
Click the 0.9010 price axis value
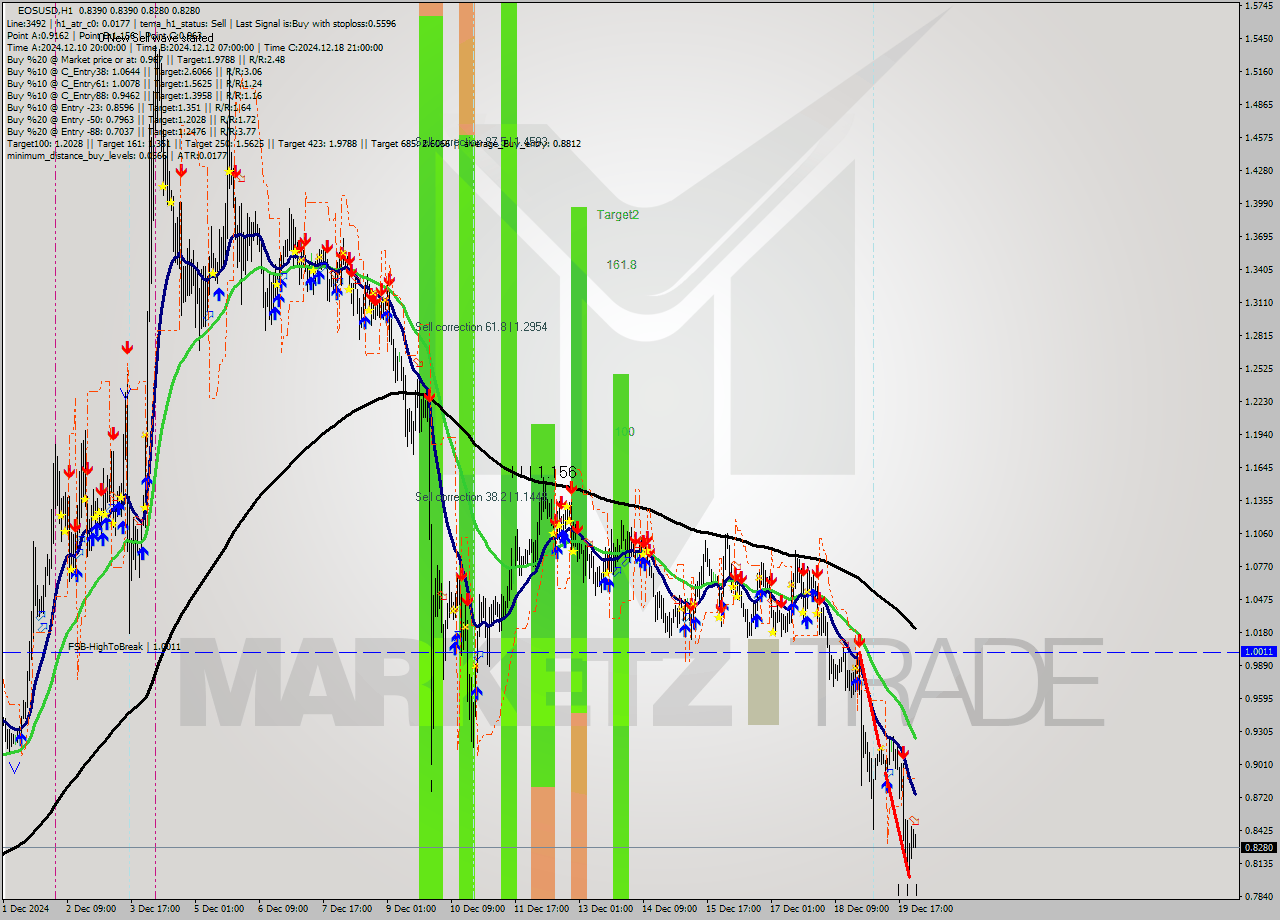[x=1259, y=764]
